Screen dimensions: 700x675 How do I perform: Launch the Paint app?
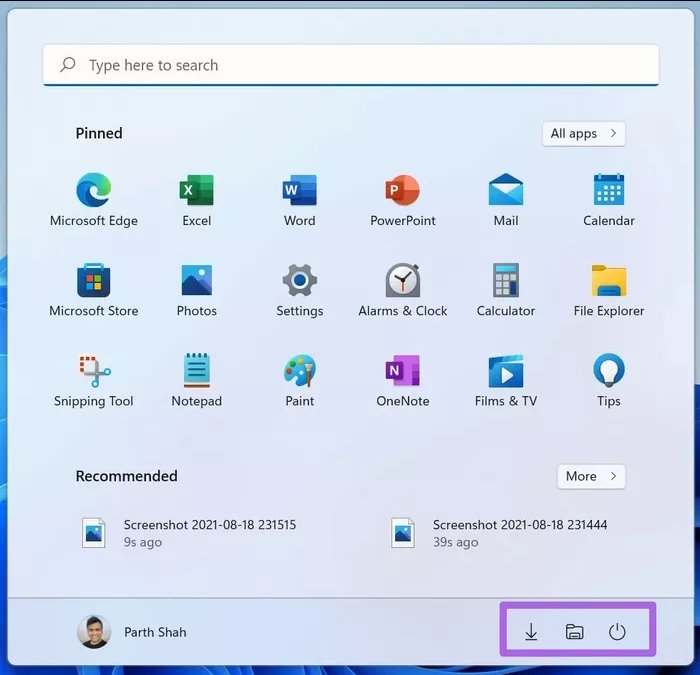click(x=300, y=381)
